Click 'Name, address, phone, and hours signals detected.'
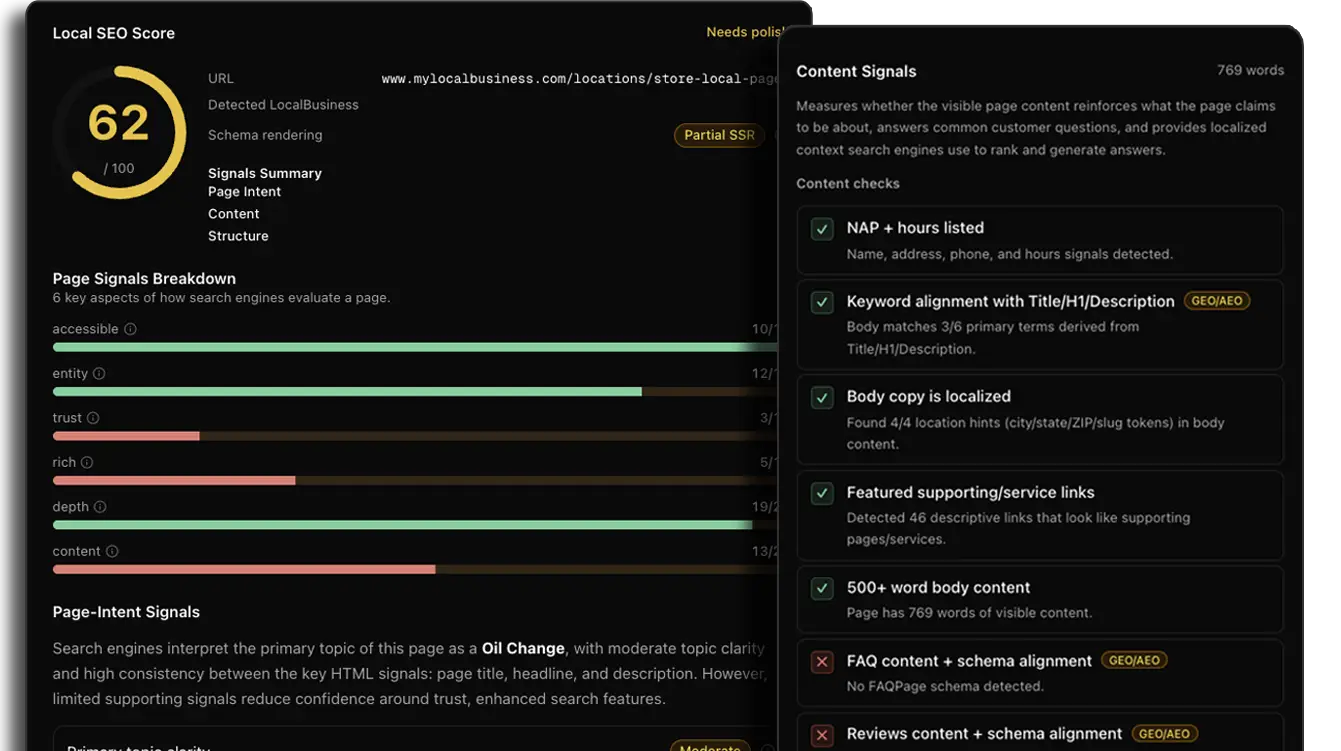Screen dimensions: 1341x751 click(x=1010, y=254)
